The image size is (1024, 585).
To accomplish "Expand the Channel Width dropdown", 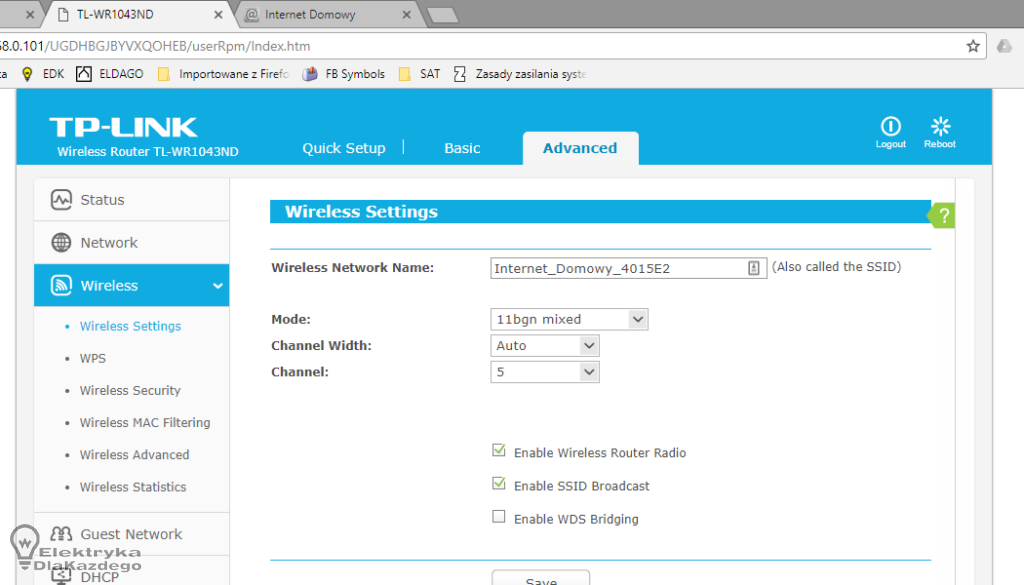I will pyautogui.click(x=545, y=346).
